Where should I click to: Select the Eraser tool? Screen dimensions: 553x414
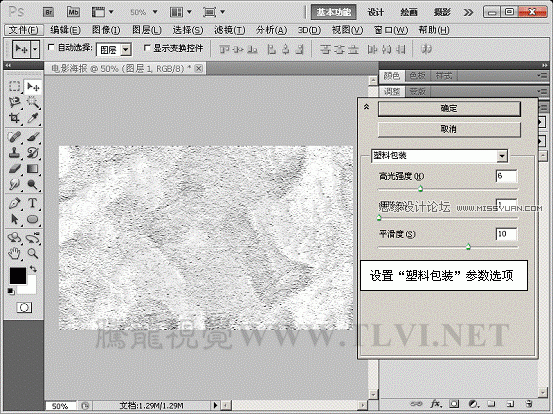click(14, 169)
